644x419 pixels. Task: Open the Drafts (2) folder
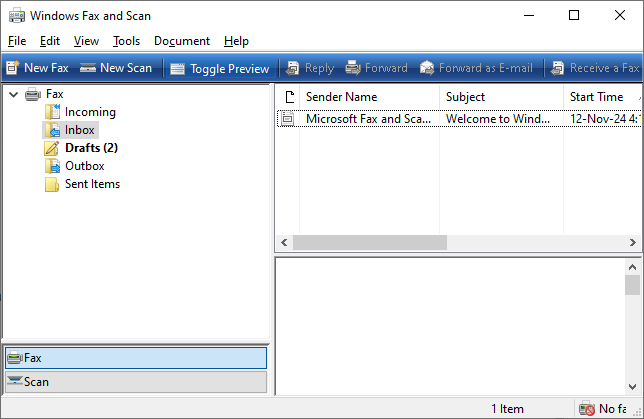click(x=91, y=148)
